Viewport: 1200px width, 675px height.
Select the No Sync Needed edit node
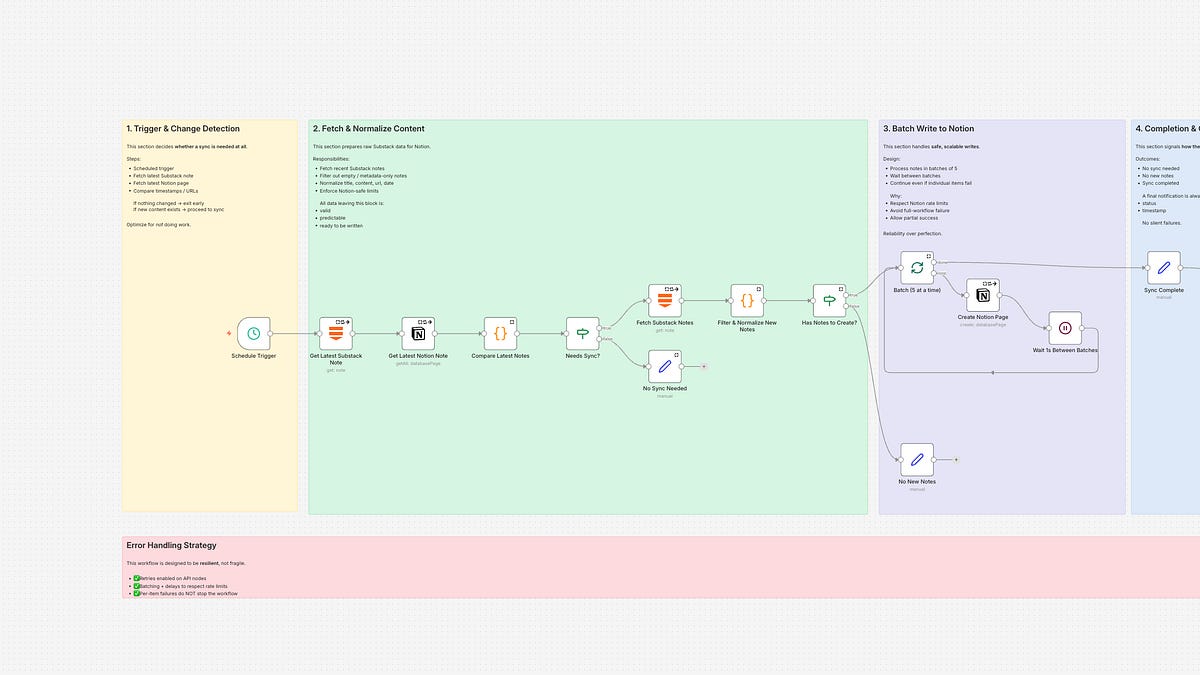pyautogui.click(x=665, y=366)
